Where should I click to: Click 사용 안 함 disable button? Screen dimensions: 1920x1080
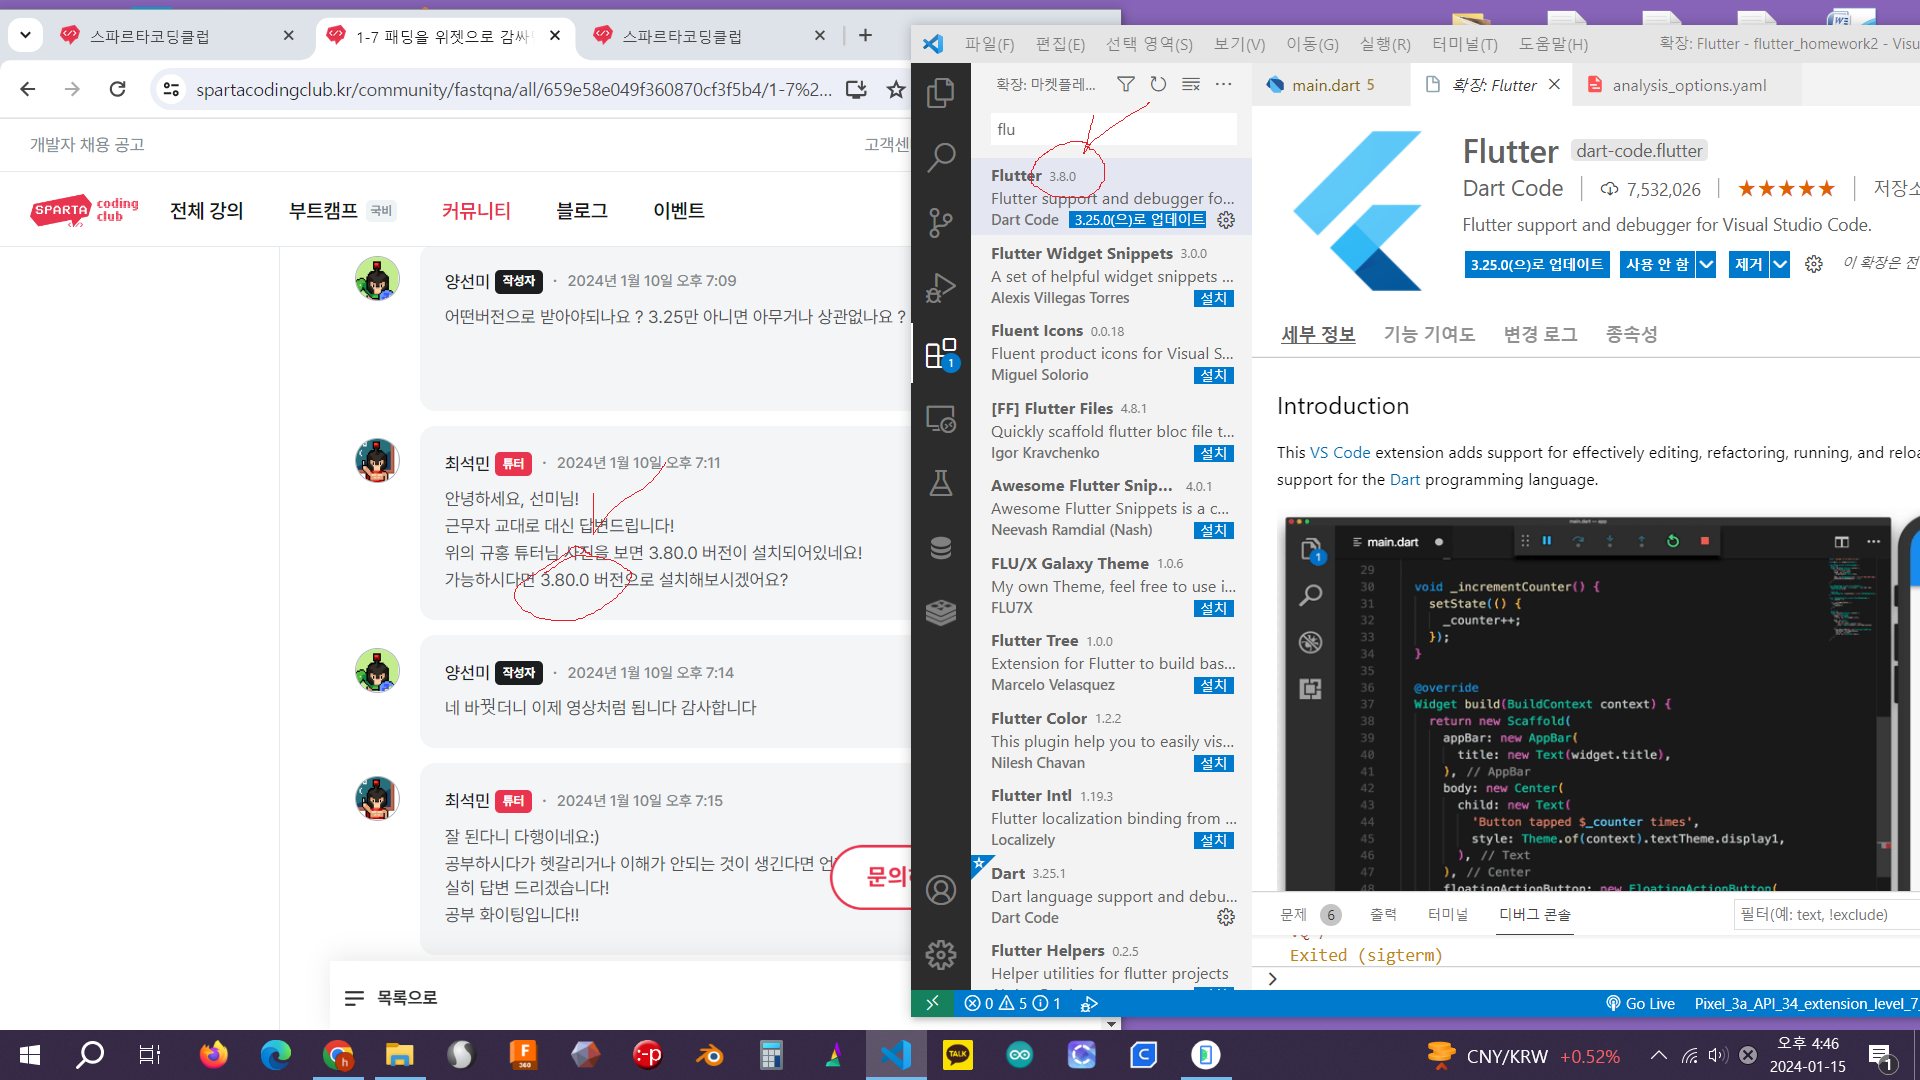pos(1657,265)
